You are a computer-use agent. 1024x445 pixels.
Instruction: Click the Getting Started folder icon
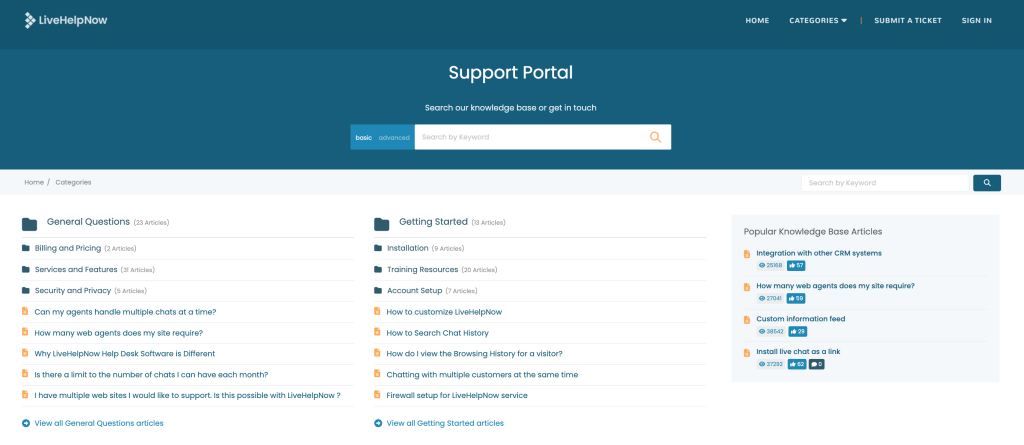click(x=381, y=223)
